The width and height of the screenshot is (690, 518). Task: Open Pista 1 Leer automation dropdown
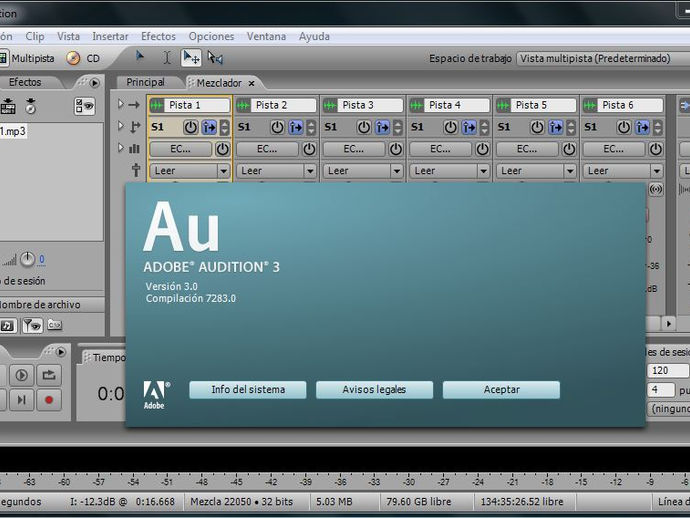click(x=190, y=171)
